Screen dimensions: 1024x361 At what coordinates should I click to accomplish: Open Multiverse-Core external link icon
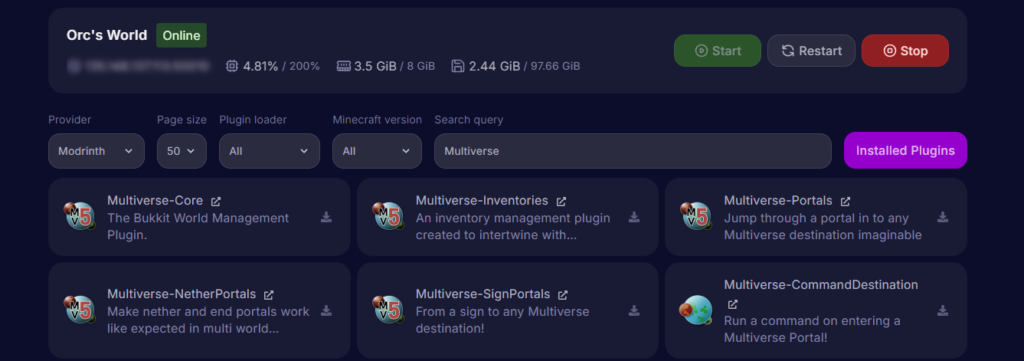(x=216, y=201)
